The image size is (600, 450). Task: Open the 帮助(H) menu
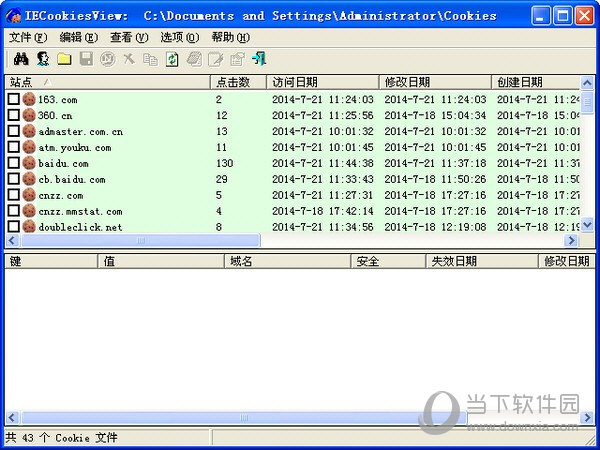click(x=230, y=38)
